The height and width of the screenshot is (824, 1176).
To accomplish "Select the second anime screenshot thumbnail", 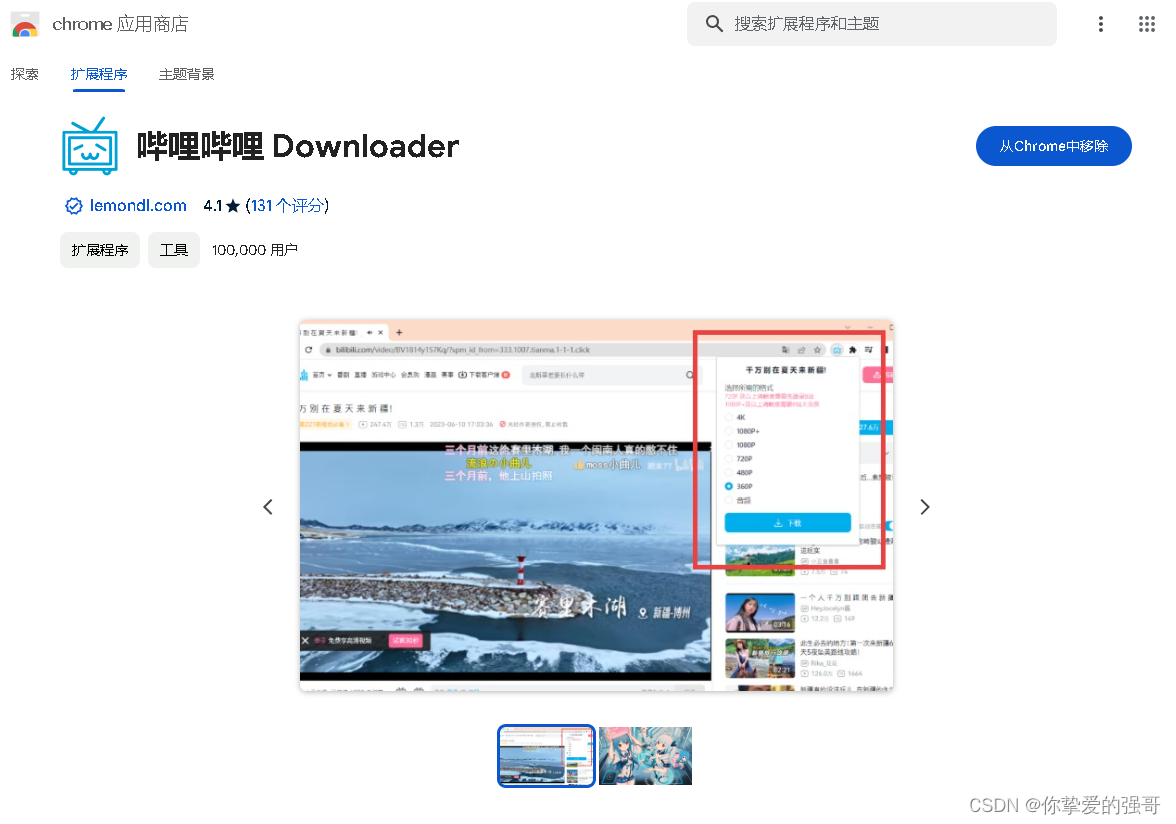I will pos(645,756).
